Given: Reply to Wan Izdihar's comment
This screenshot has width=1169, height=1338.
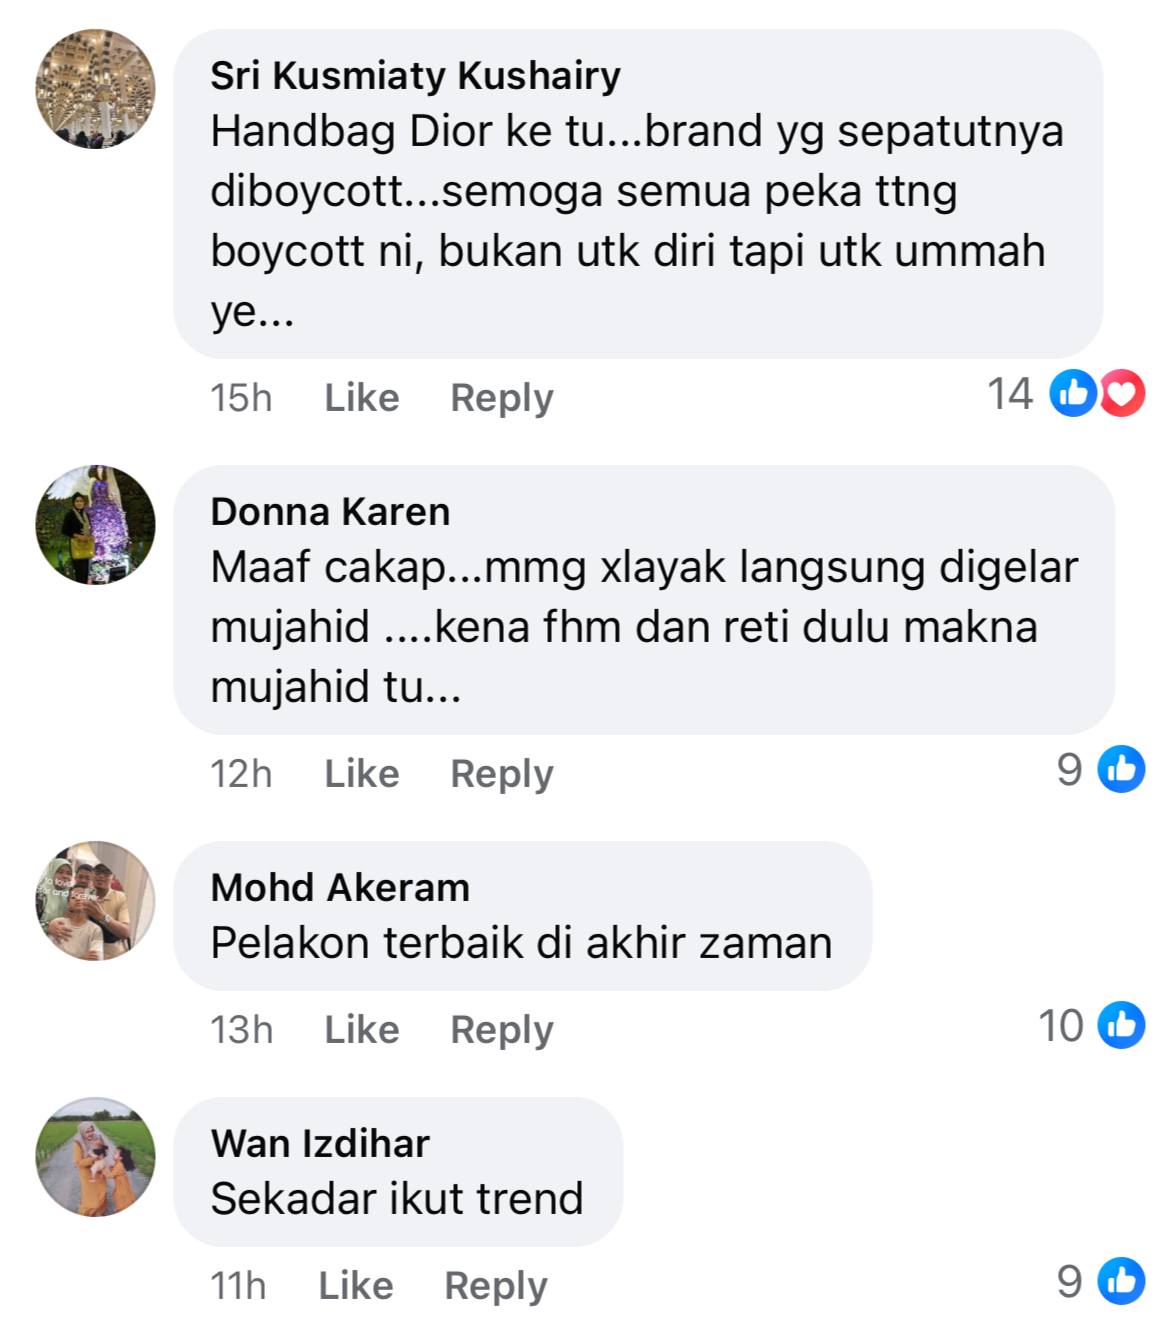Looking at the screenshot, I should (496, 1286).
